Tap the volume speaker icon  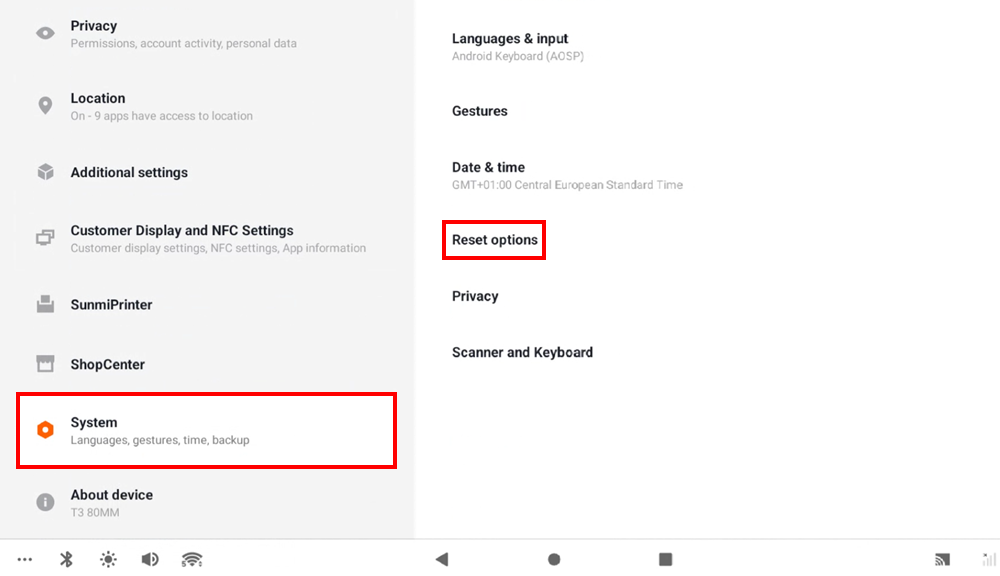(x=150, y=559)
